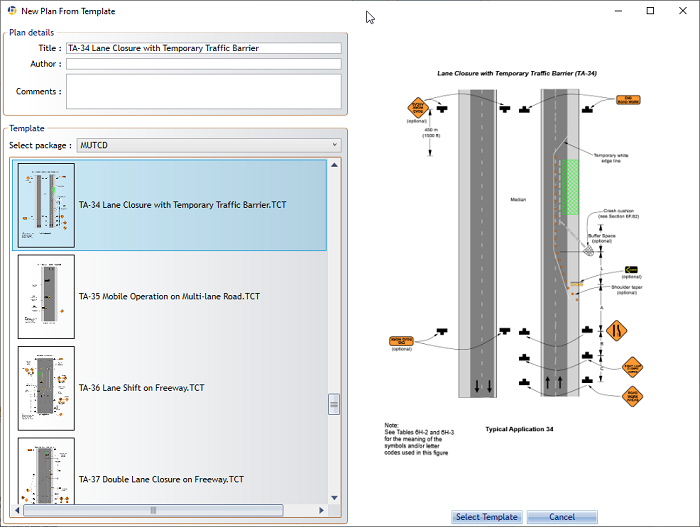This screenshot has width=700, height=527.
Task: Click the horizontal scrollbar in template list
Action: coord(153,510)
